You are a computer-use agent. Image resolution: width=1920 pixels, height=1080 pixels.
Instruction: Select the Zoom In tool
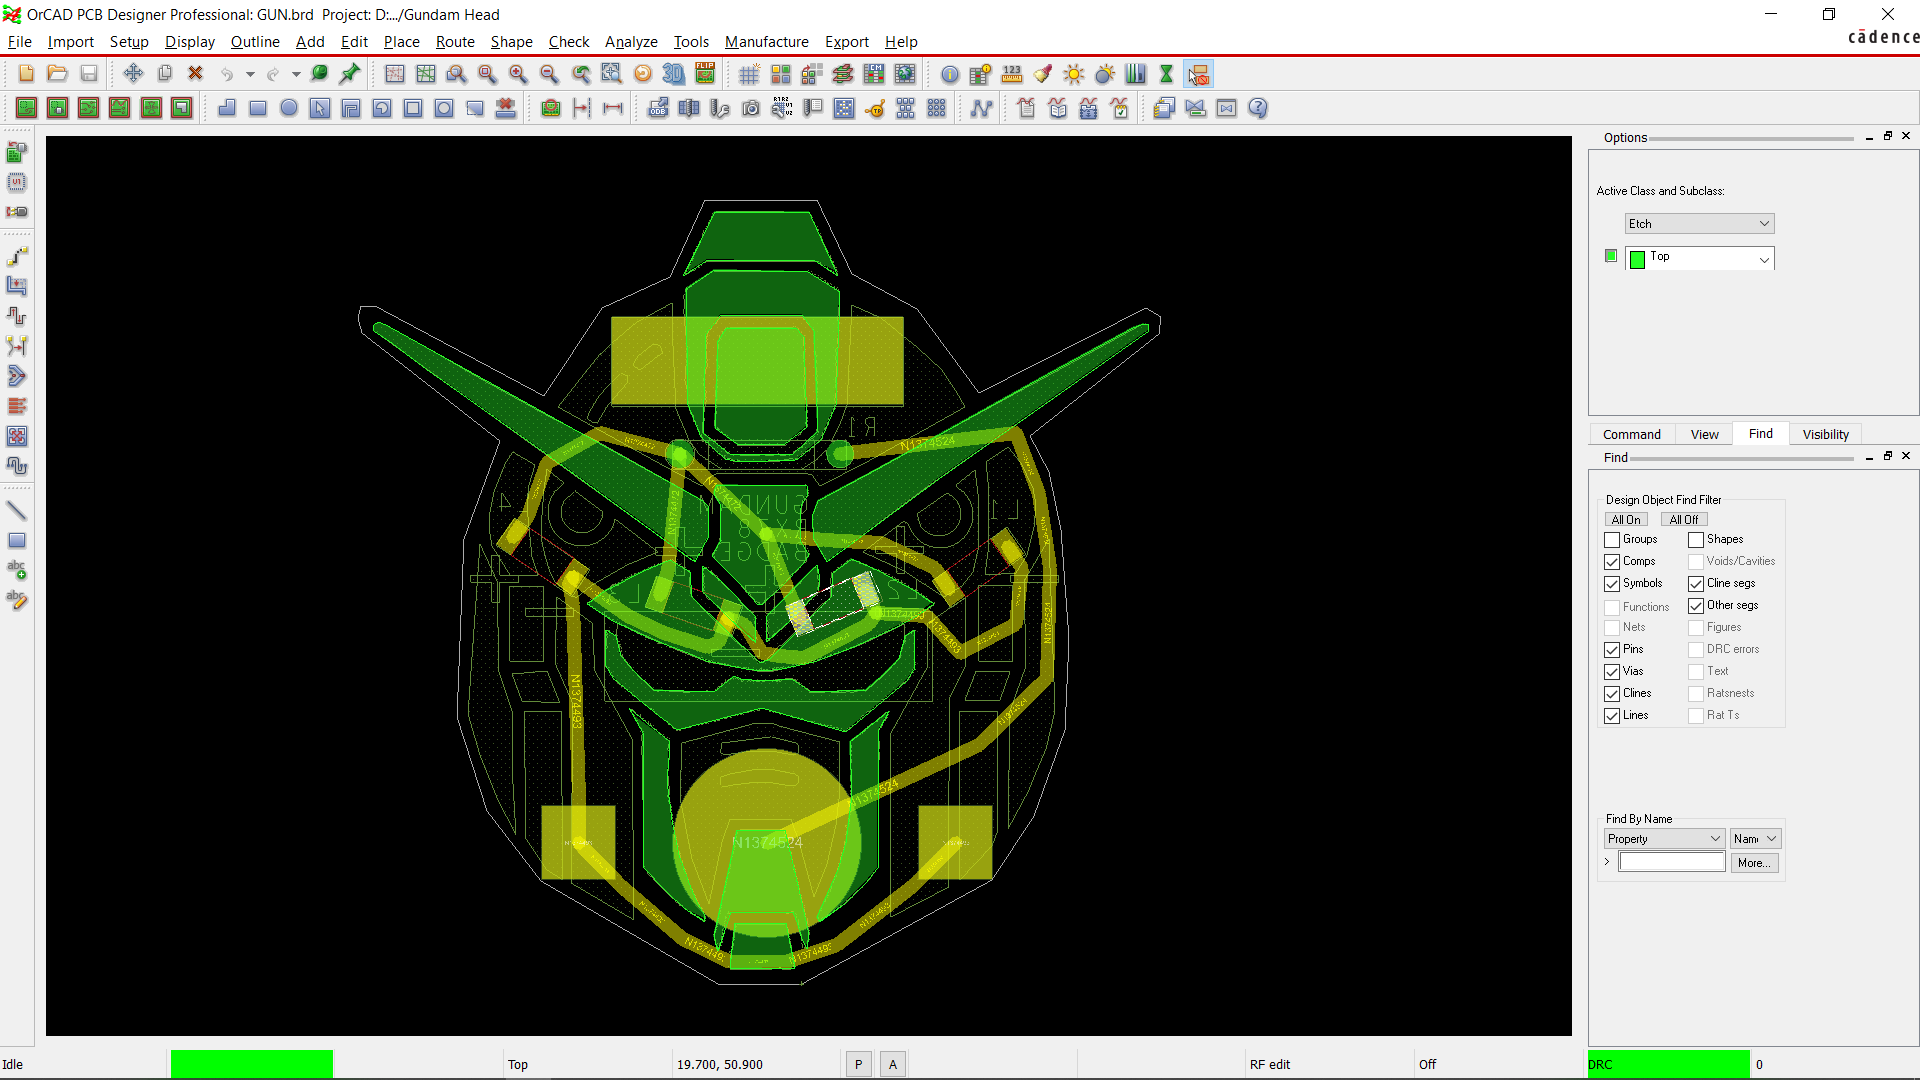click(x=519, y=74)
